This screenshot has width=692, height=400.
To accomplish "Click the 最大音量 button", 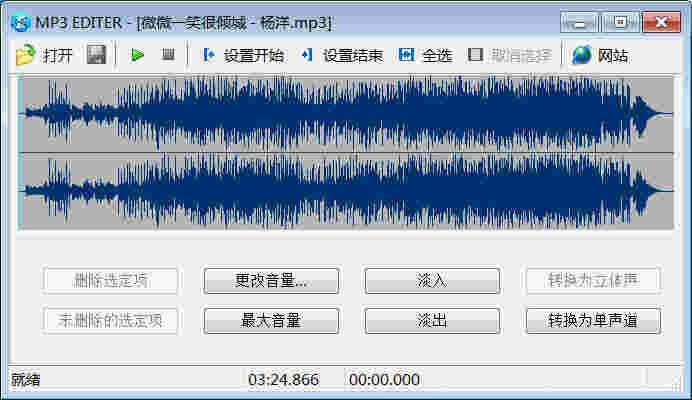I will coord(271,320).
